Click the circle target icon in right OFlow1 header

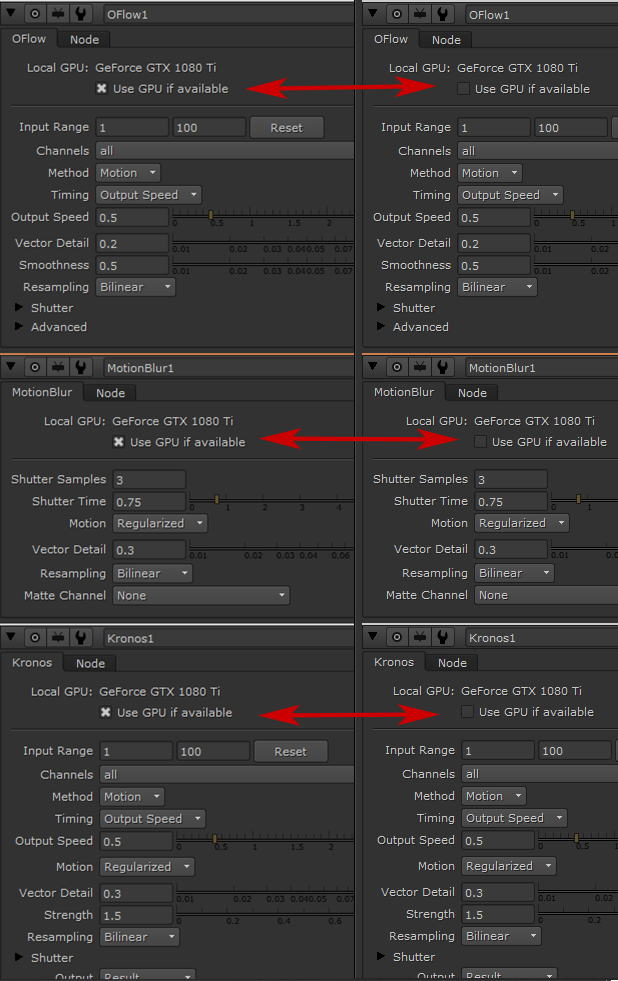click(x=398, y=14)
